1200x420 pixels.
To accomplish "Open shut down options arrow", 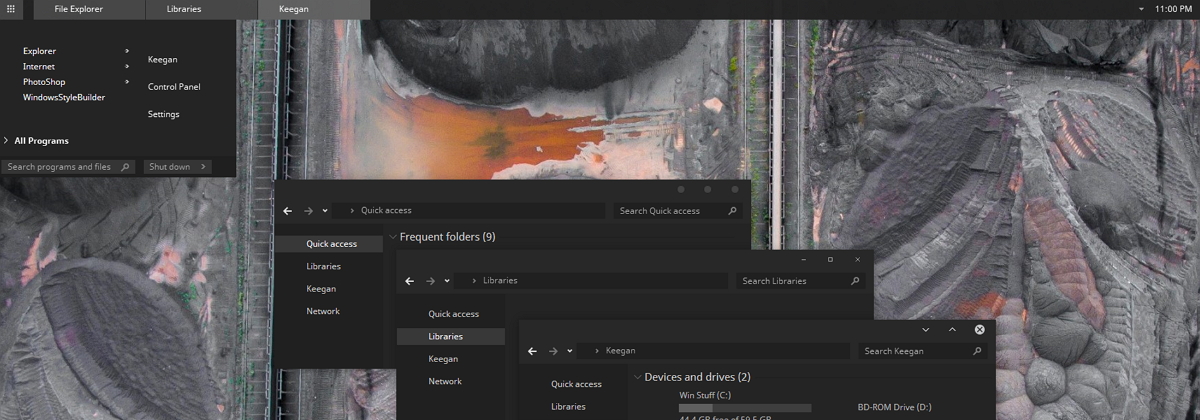I will click(204, 167).
